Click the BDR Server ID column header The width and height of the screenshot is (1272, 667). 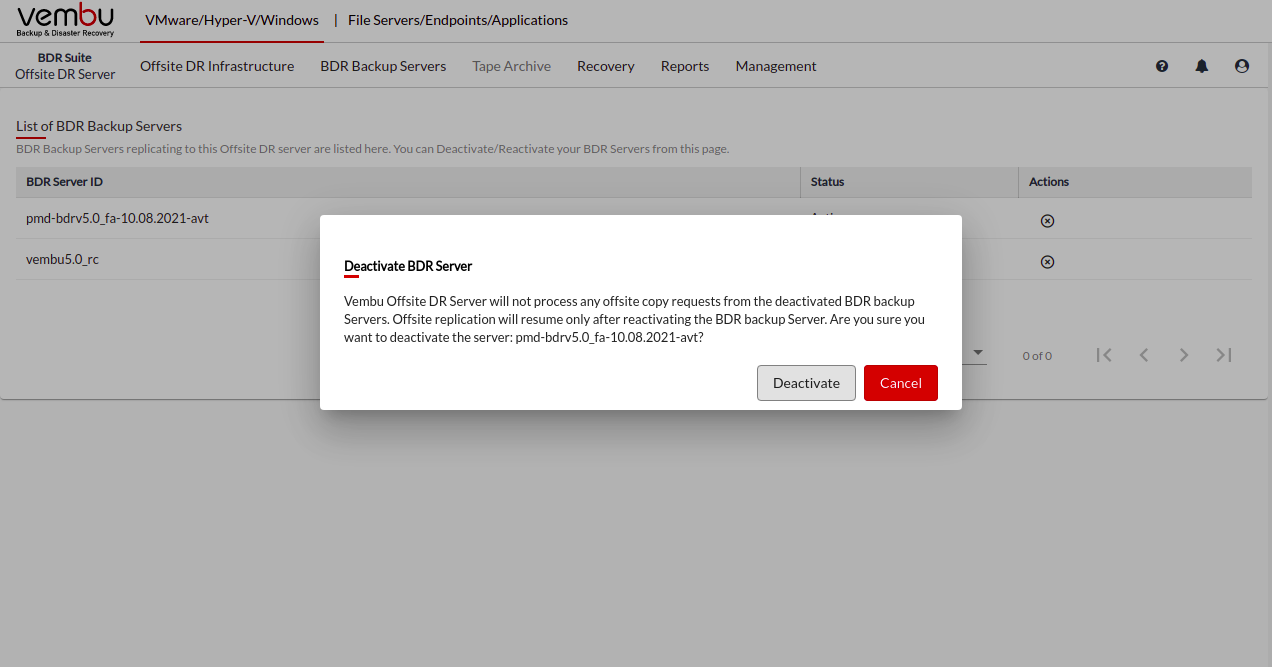64,182
